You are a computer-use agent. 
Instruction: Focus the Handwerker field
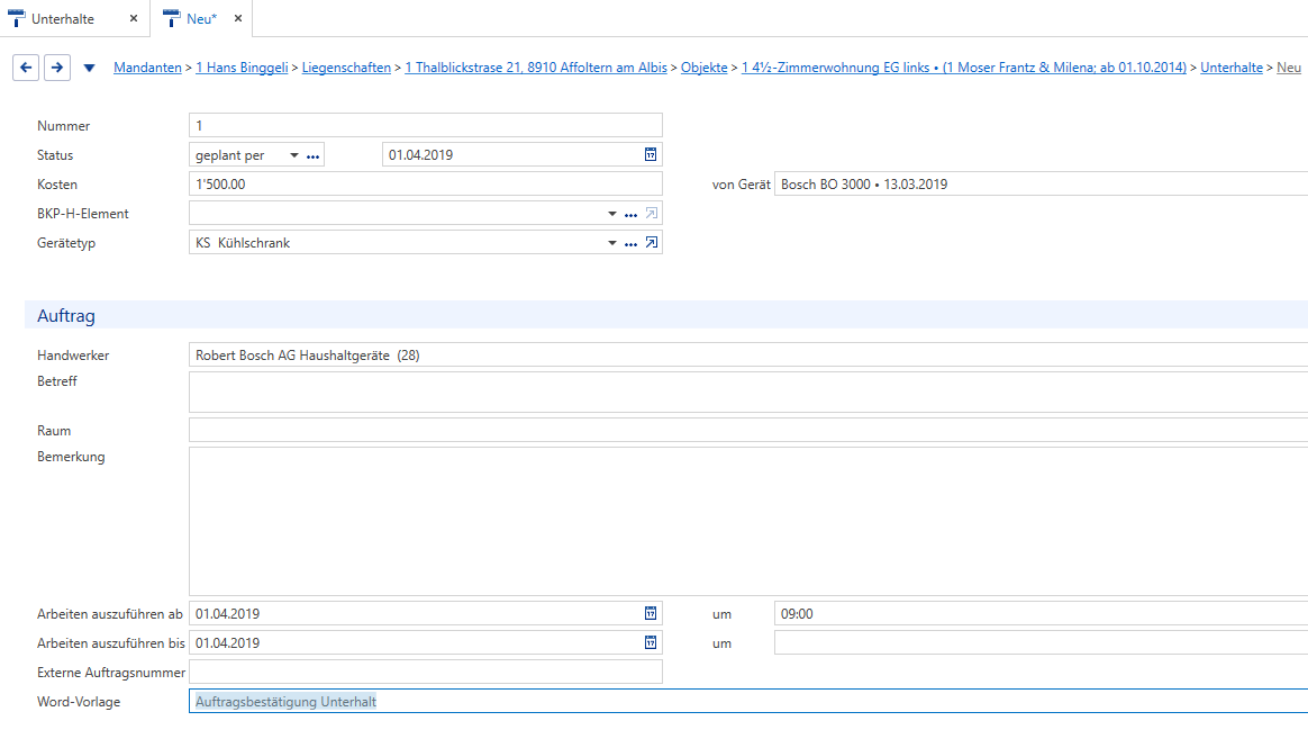tap(748, 355)
